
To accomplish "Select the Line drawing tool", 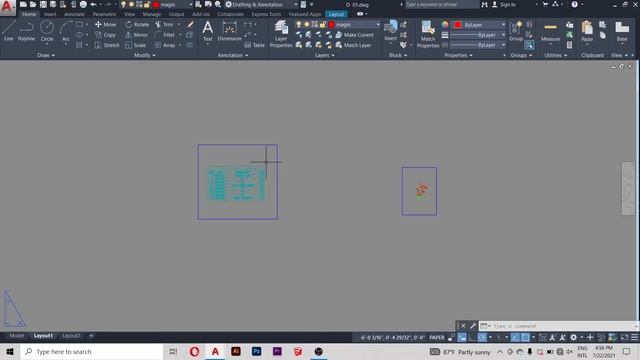I will pyautogui.click(x=8, y=31).
